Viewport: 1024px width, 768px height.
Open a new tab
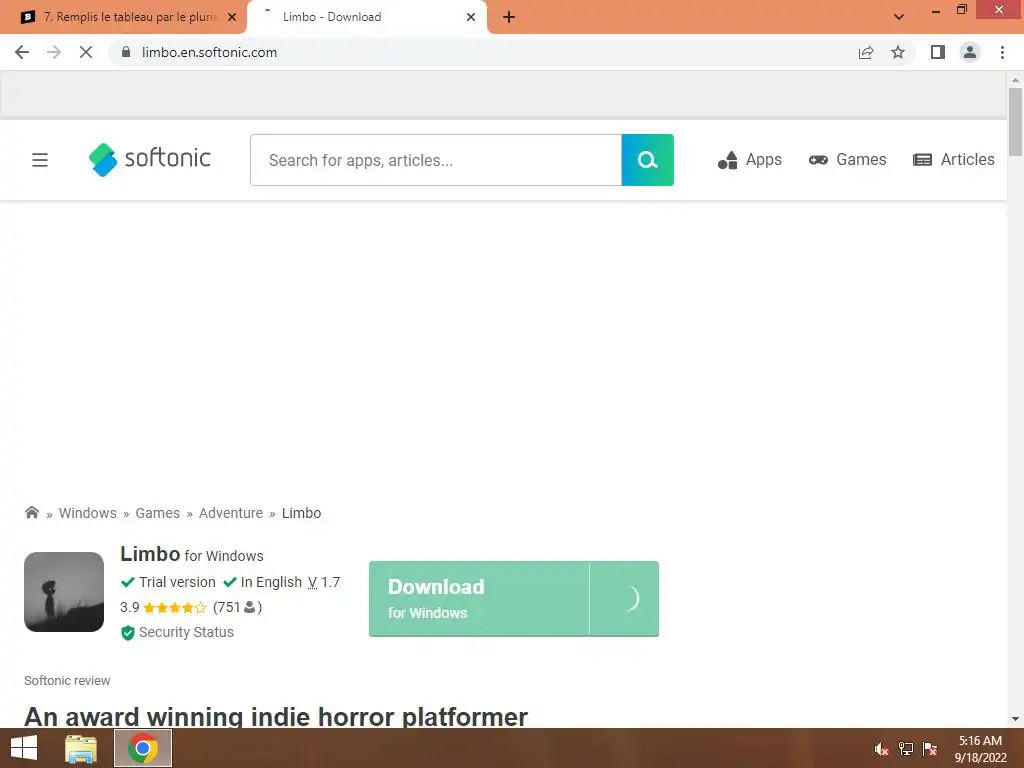click(509, 17)
